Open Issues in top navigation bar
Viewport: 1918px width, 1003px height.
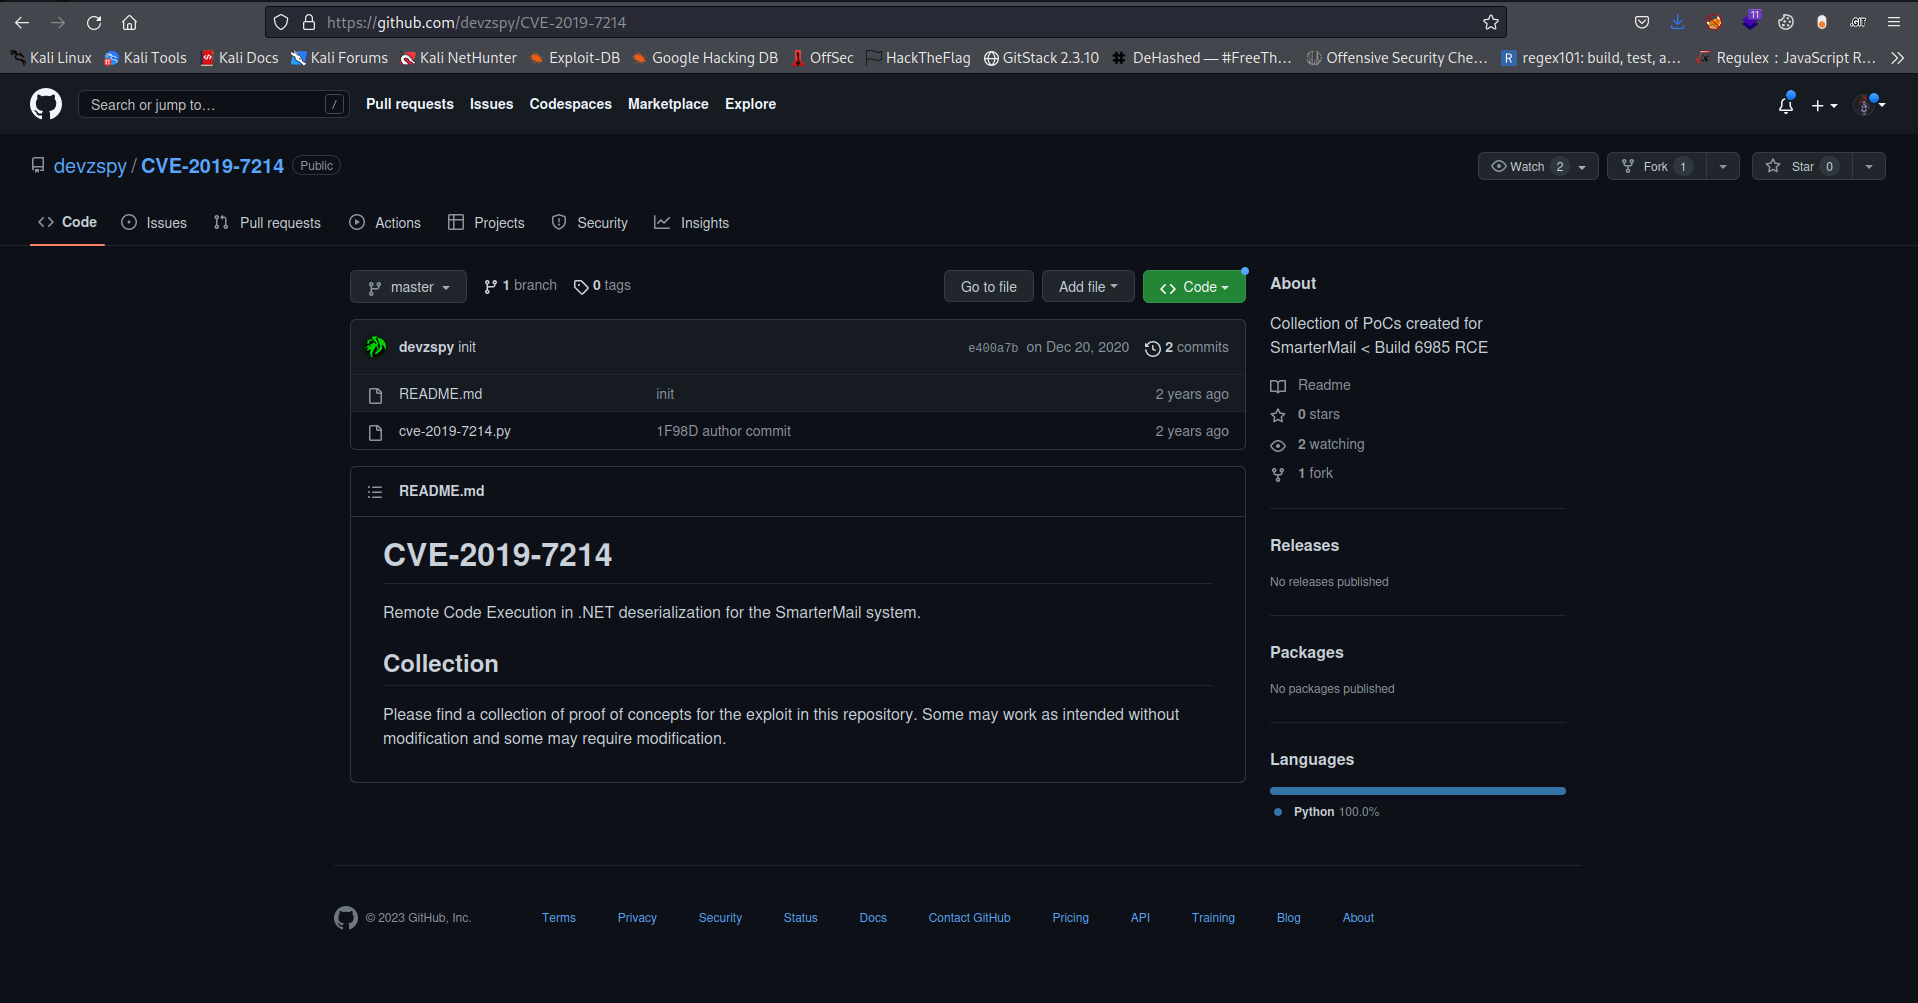tap(491, 104)
